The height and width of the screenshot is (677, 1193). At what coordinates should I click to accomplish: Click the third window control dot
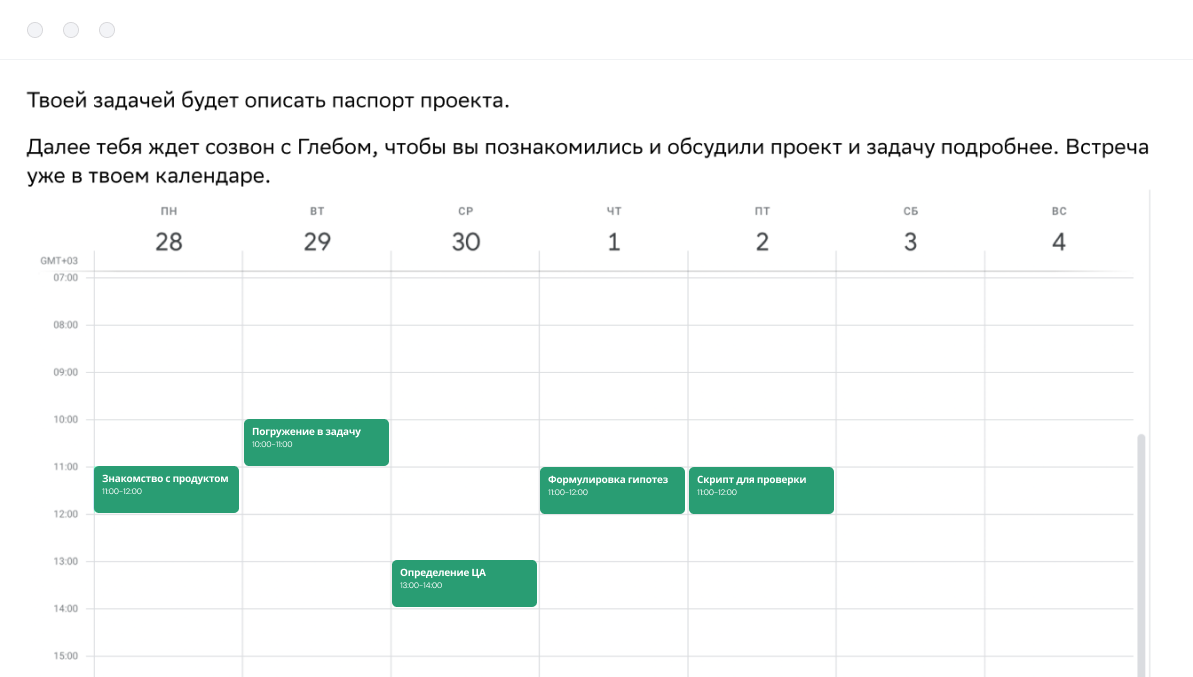click(107, 30)
